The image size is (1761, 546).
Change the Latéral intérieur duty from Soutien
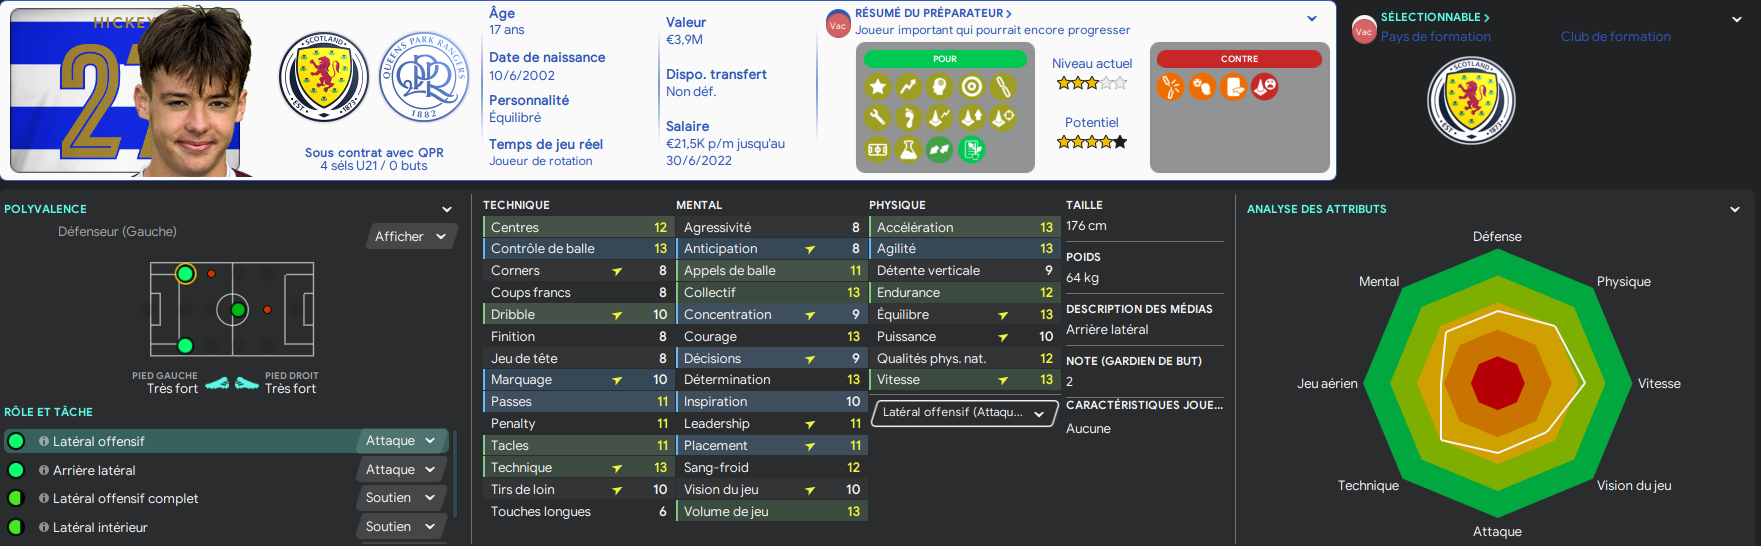pyautogui.click(x=400, y=527)
